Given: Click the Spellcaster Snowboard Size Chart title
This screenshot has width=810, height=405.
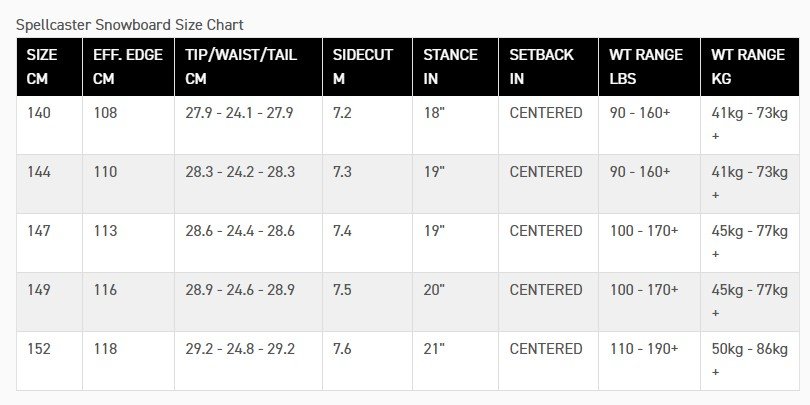Looking at the screenshot, I should pos(130,25).
